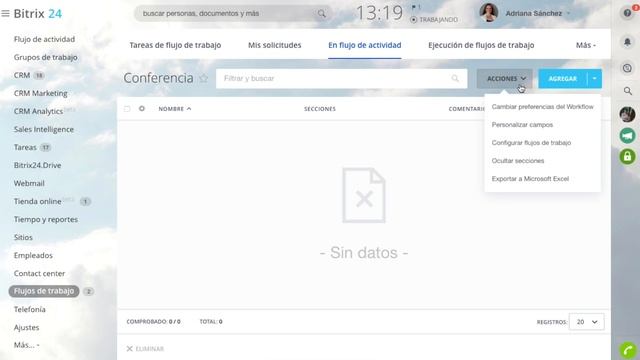Open CRM Analytics in sidebar
This screenshot has height=360, width=640.
pyautogui.click(x=38, y=111)
